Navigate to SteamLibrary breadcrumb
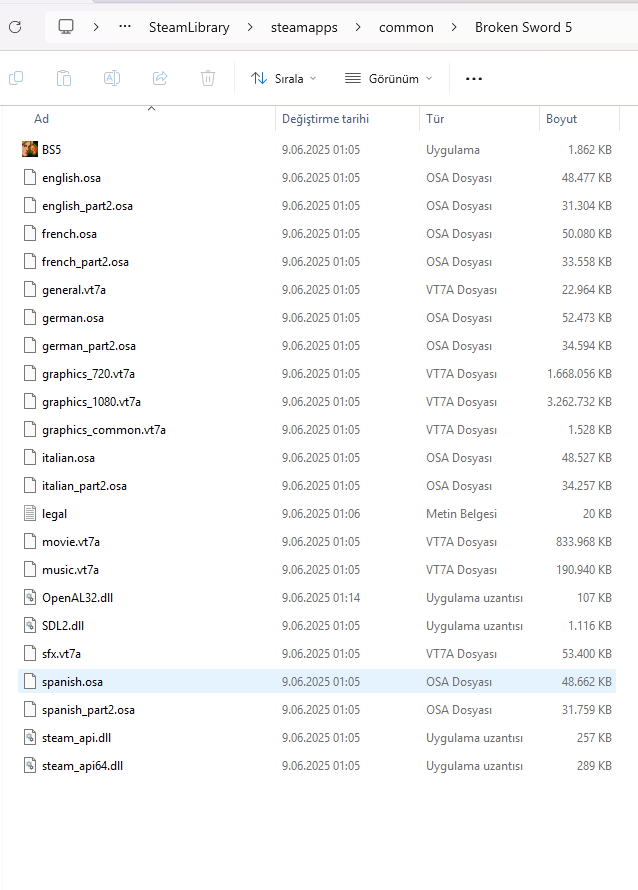638x890 pixels. (189, 27)
